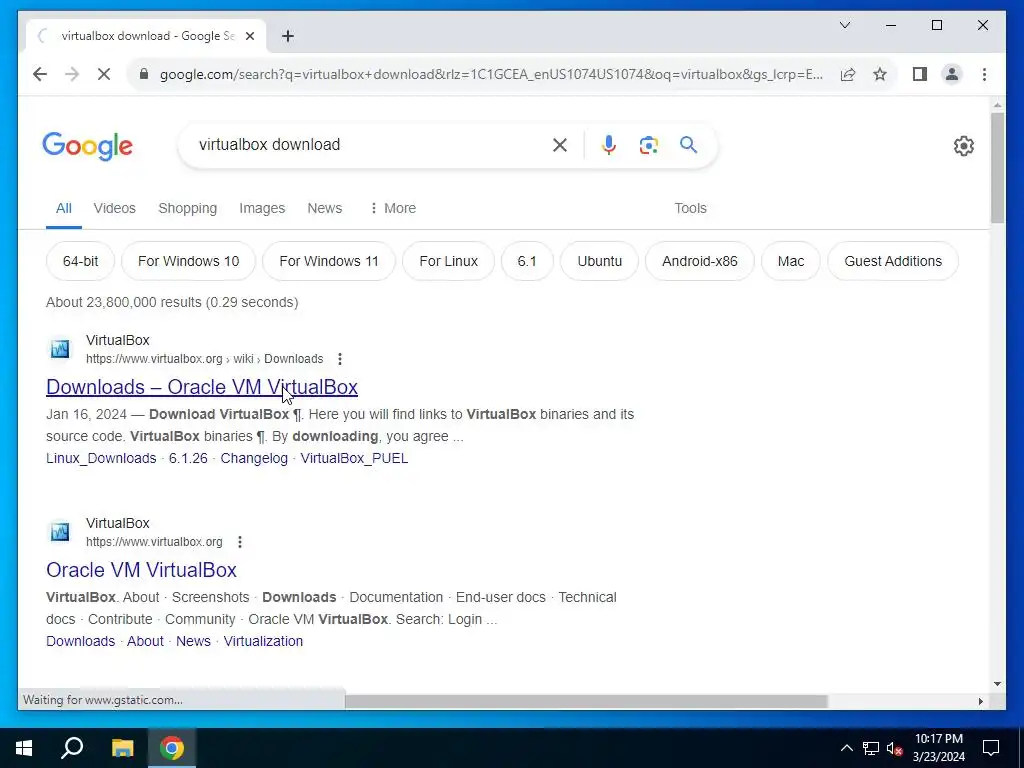Open the Oracle VM VirtualBox result title
The height and width of the screenshot is (768, 1024).
pyautogui.click(x=141, y=569)
